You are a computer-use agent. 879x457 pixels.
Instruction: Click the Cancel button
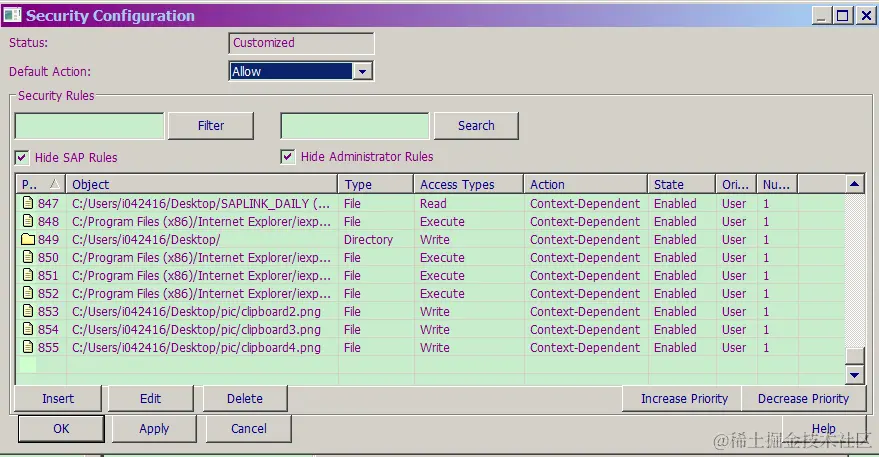coord(249,428)
